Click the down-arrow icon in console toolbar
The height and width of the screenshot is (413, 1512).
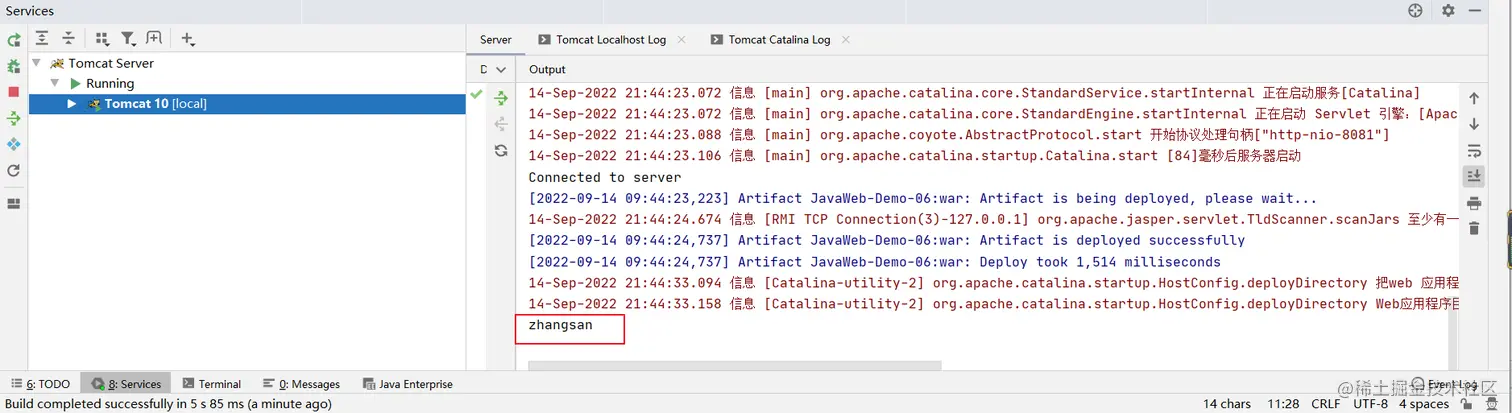pyautogui.click(x=1474, y=124)
